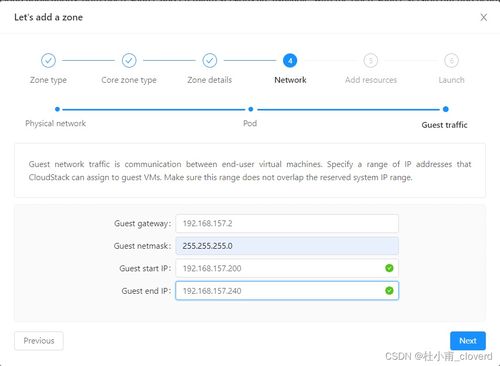
Task: Click the Guest netmask input field
Action: (287, 246)
